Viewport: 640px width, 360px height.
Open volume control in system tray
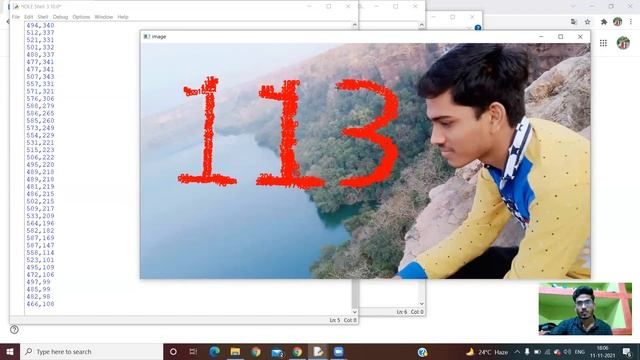click(567, 351)
